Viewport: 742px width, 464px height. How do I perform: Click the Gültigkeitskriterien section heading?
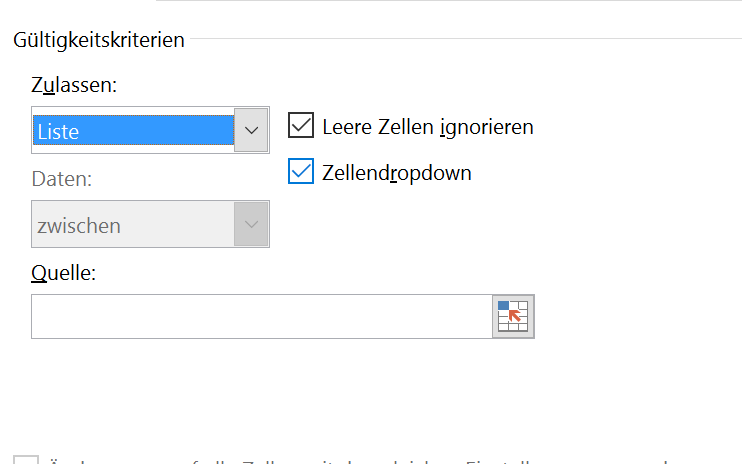pyautogui.click(x=99, y=40)
